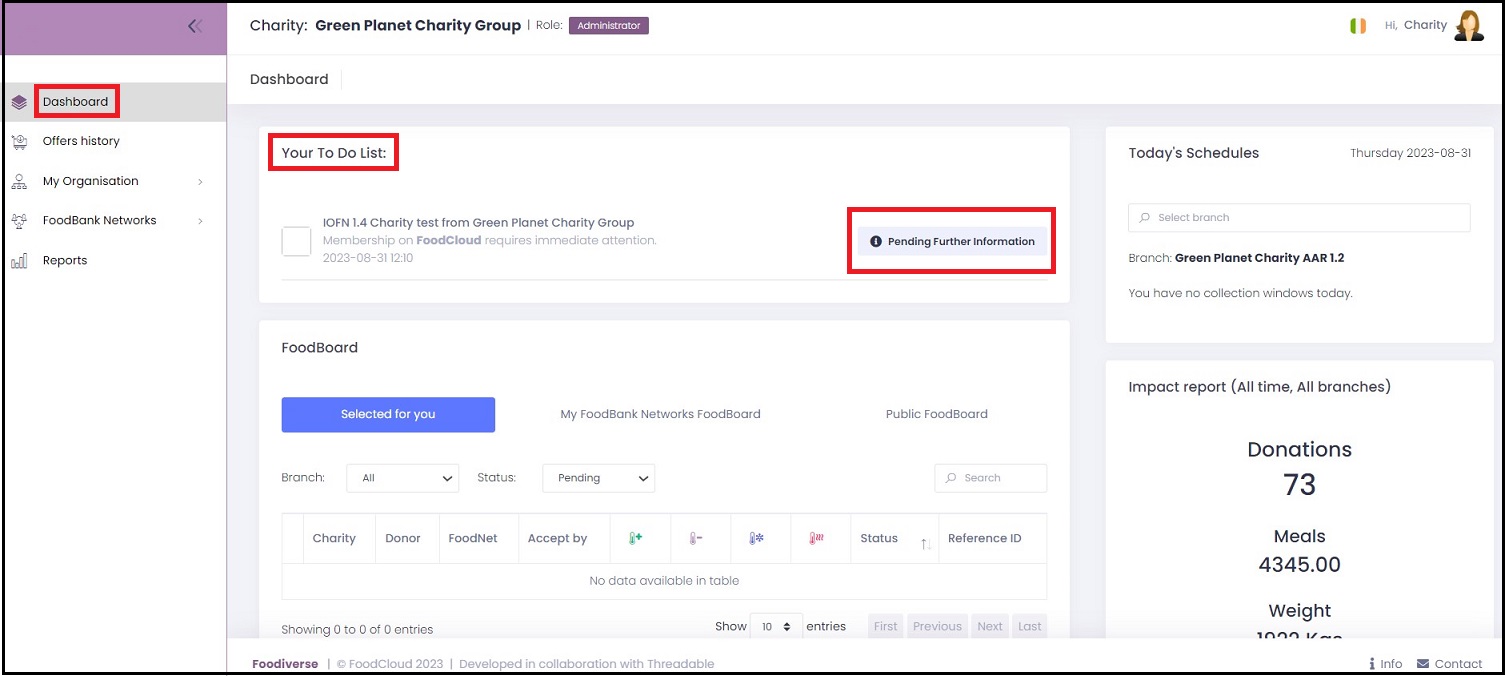Click the Irish flag language icon
Viewport: 1505px width, 676px height.
pyautogui.click(x=1357, y=26)
